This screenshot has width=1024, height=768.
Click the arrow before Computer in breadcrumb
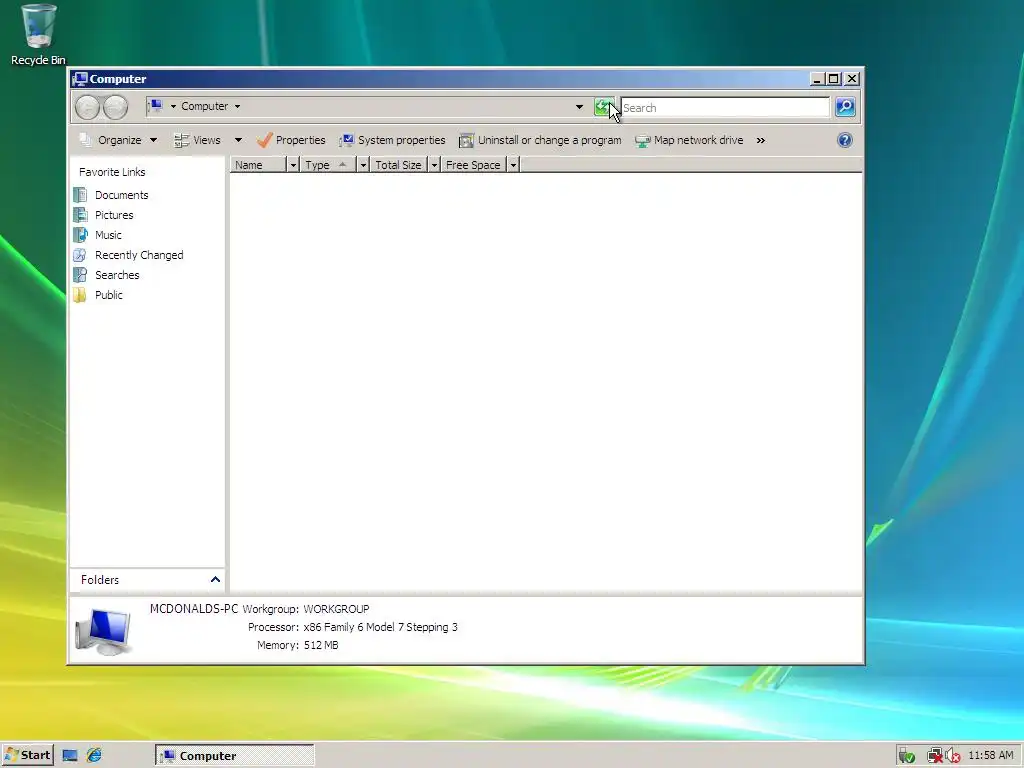173,106
